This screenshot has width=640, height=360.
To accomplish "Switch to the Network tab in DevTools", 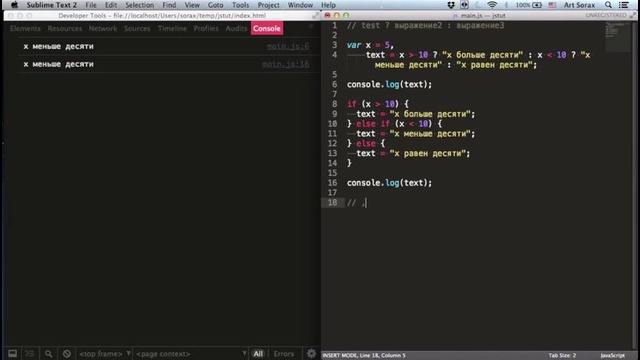I will coord(103,28).
